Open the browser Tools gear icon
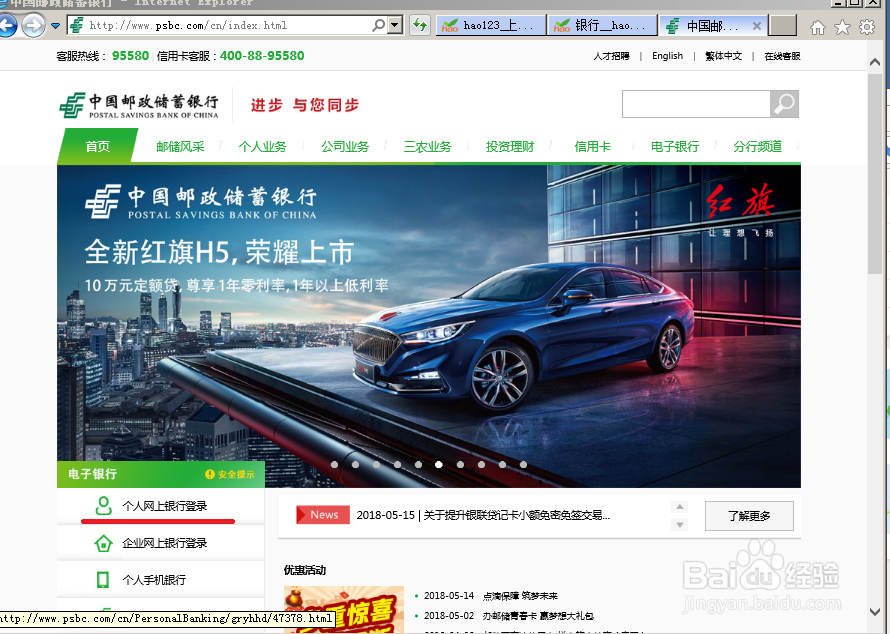The height and width of the screenshot is (634, 890). coord(867,27)
